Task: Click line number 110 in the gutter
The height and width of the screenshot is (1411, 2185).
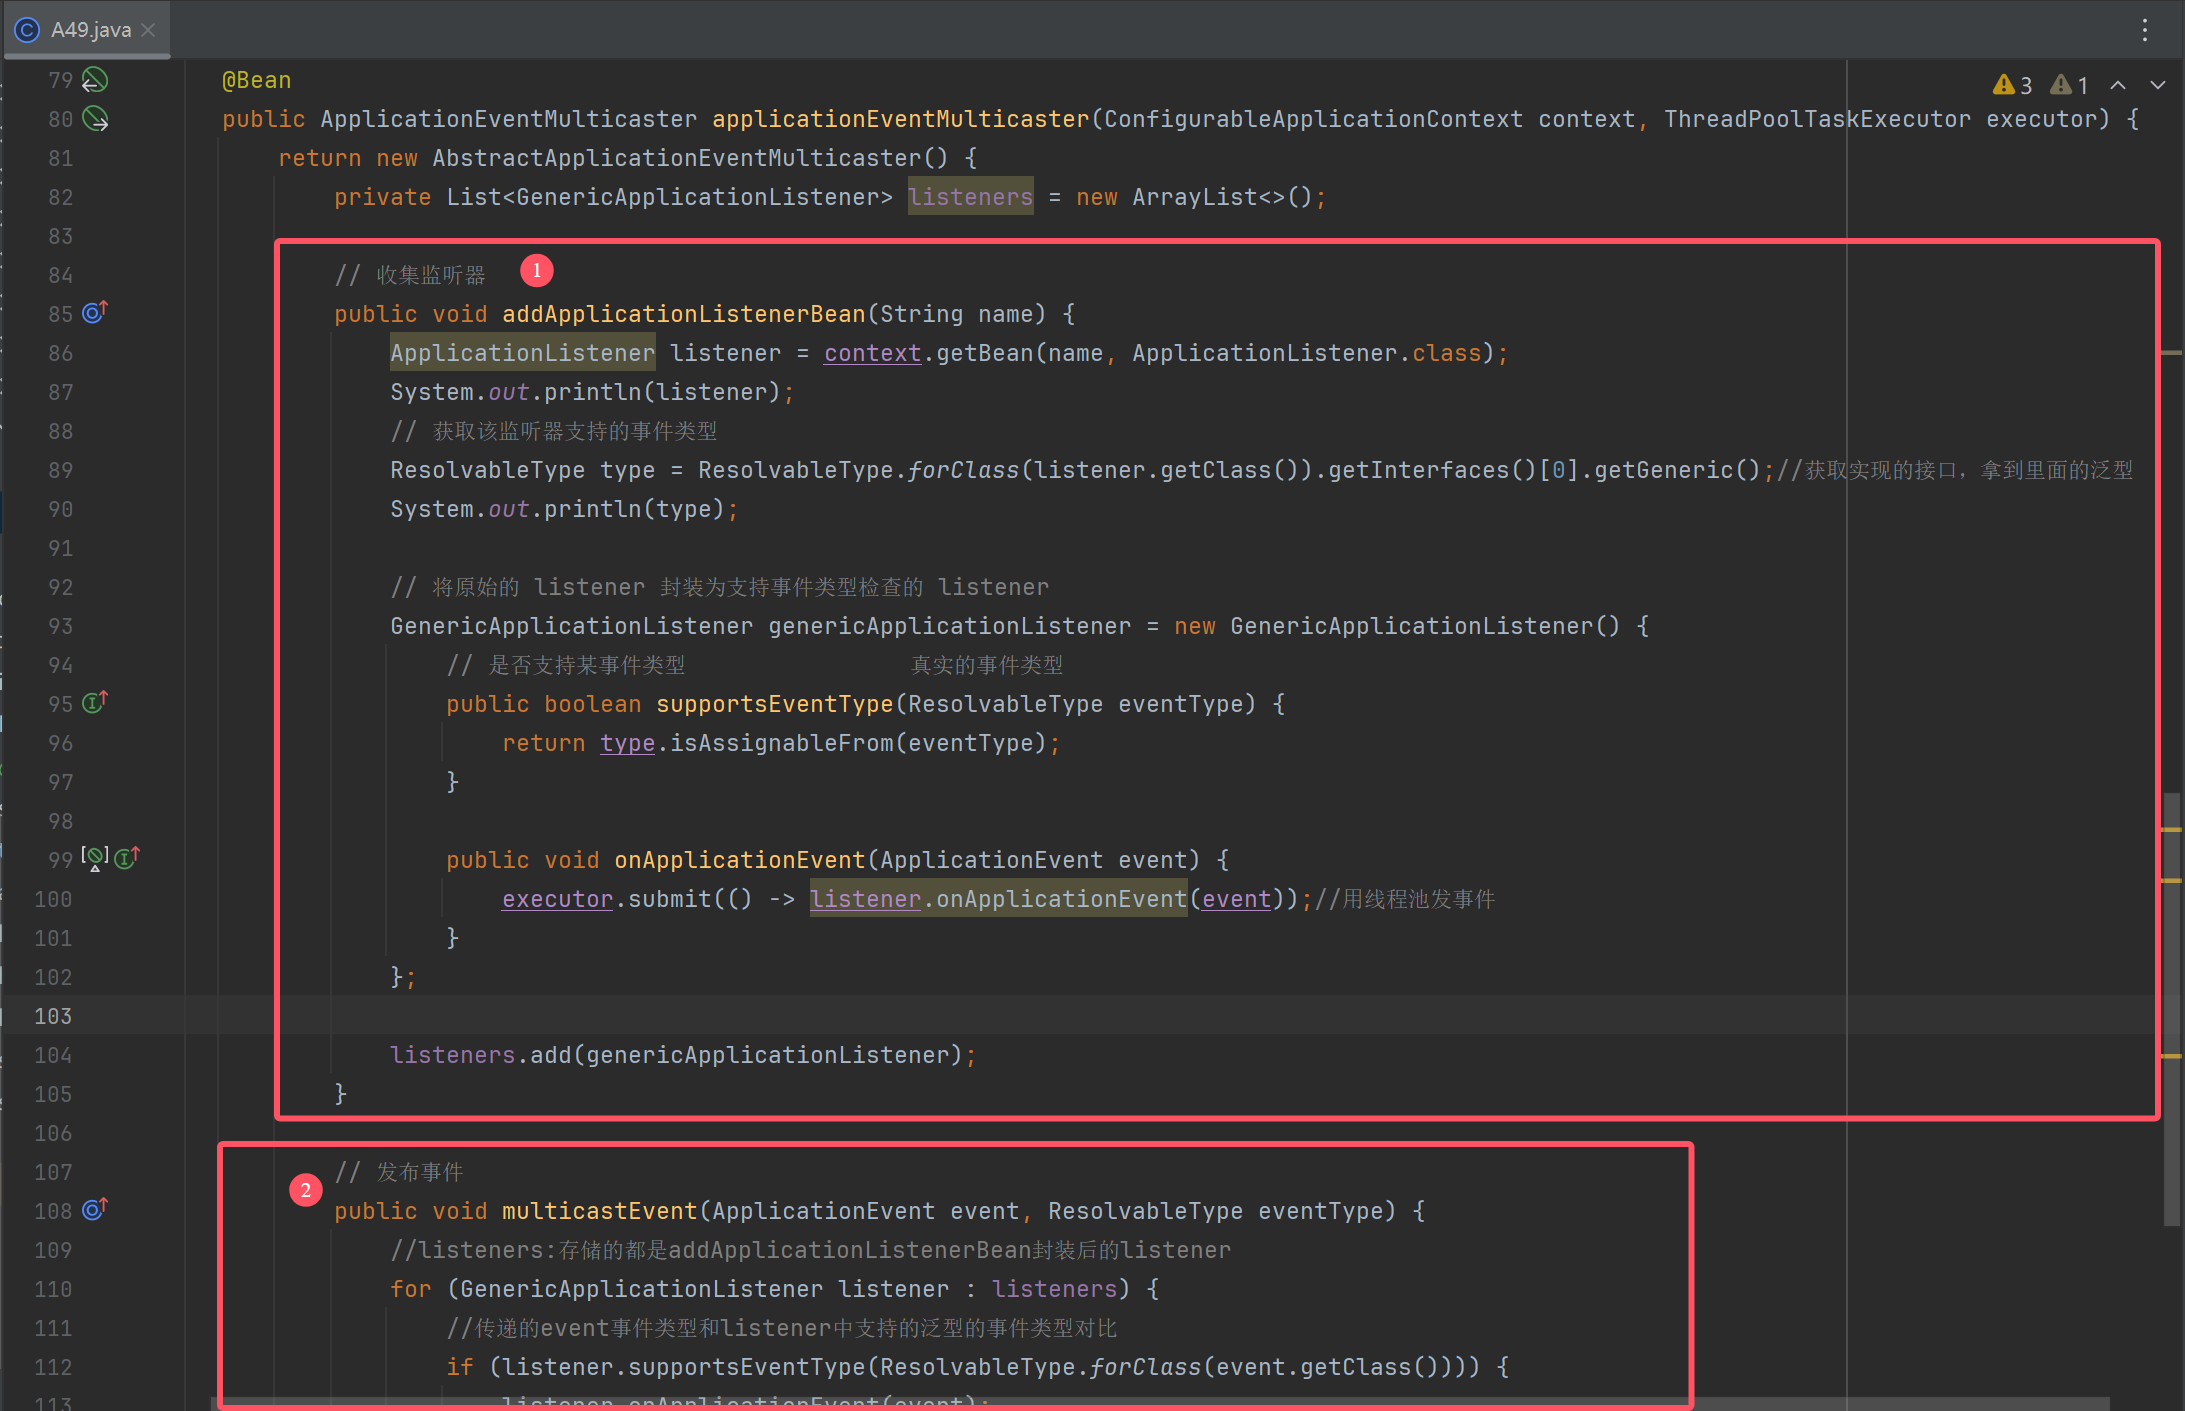Action: pos(53,1289)
